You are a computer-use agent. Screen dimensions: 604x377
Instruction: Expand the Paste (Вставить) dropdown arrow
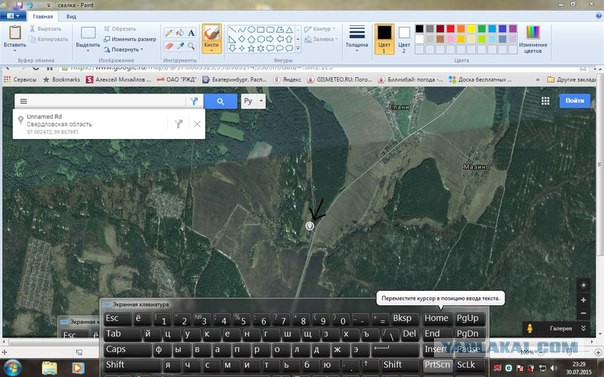pos(15,50)
